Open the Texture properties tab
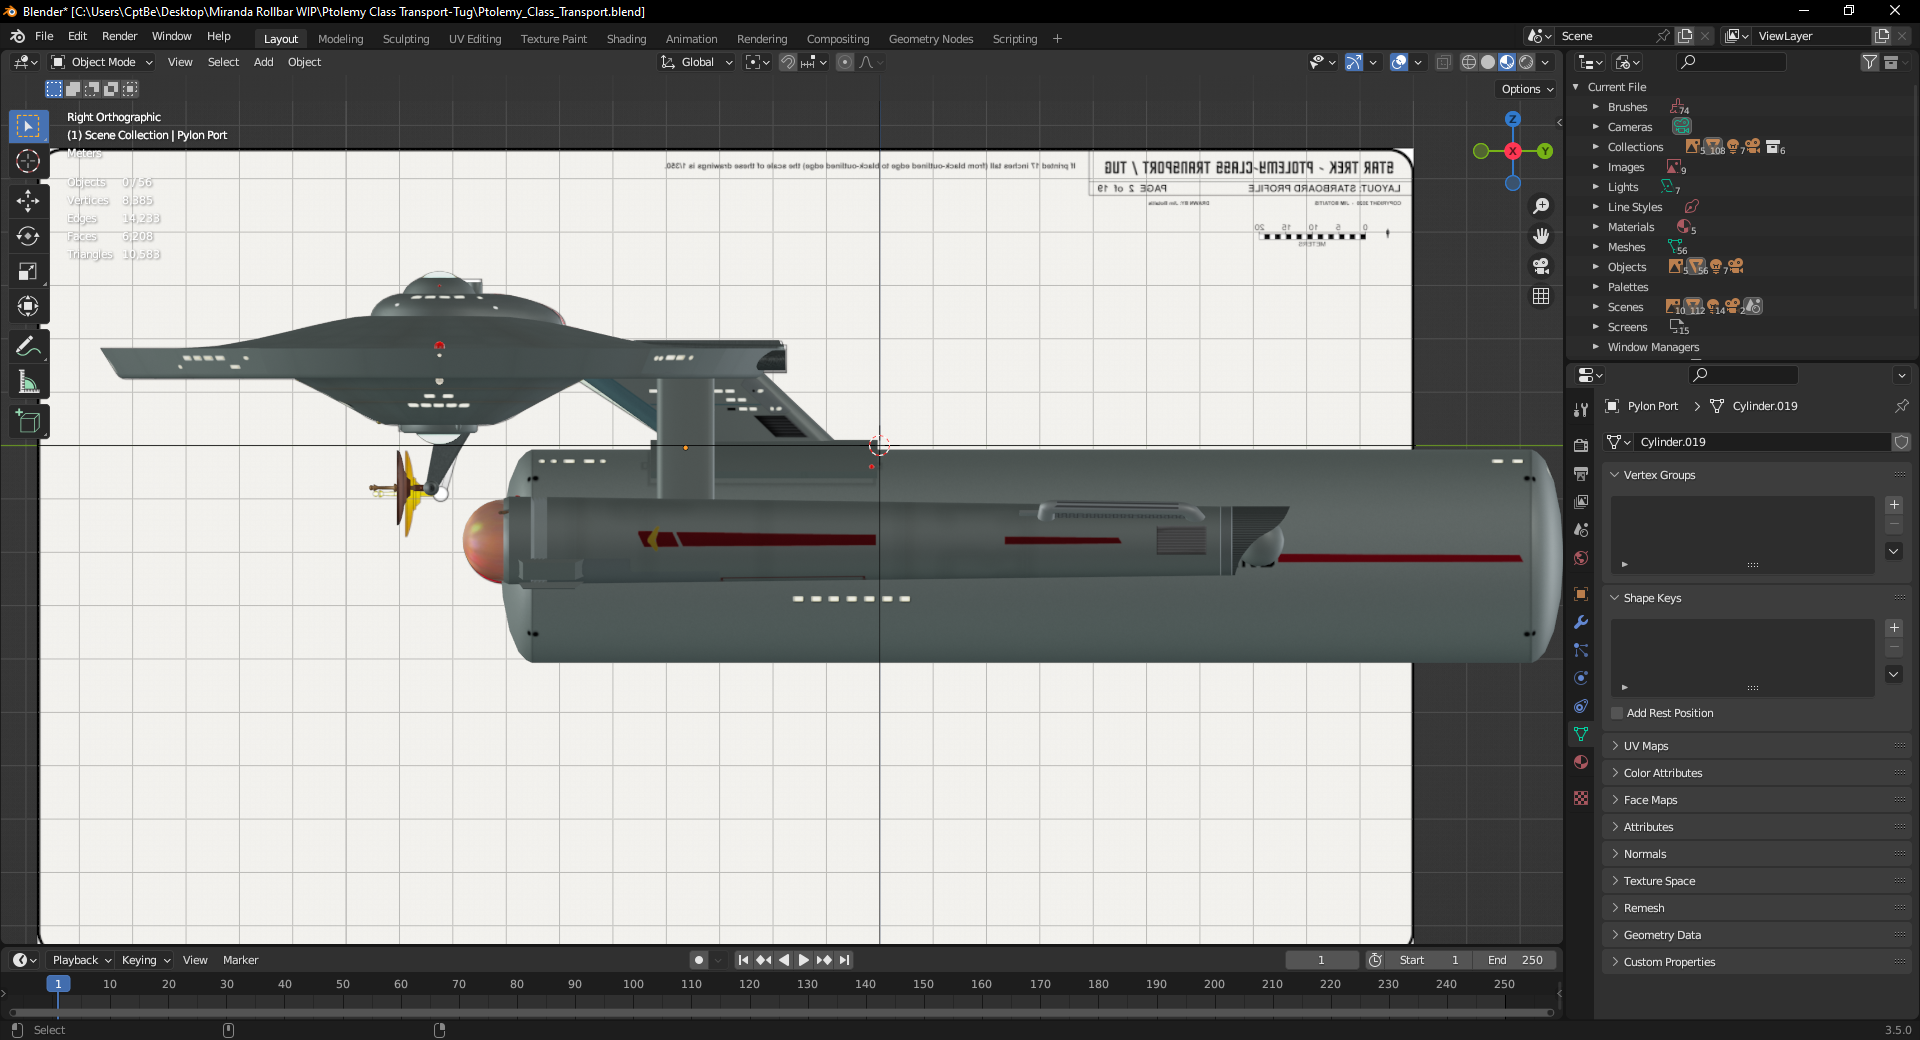The height and width of the screenshot is (1040, 1920). tap(1581, 798)
